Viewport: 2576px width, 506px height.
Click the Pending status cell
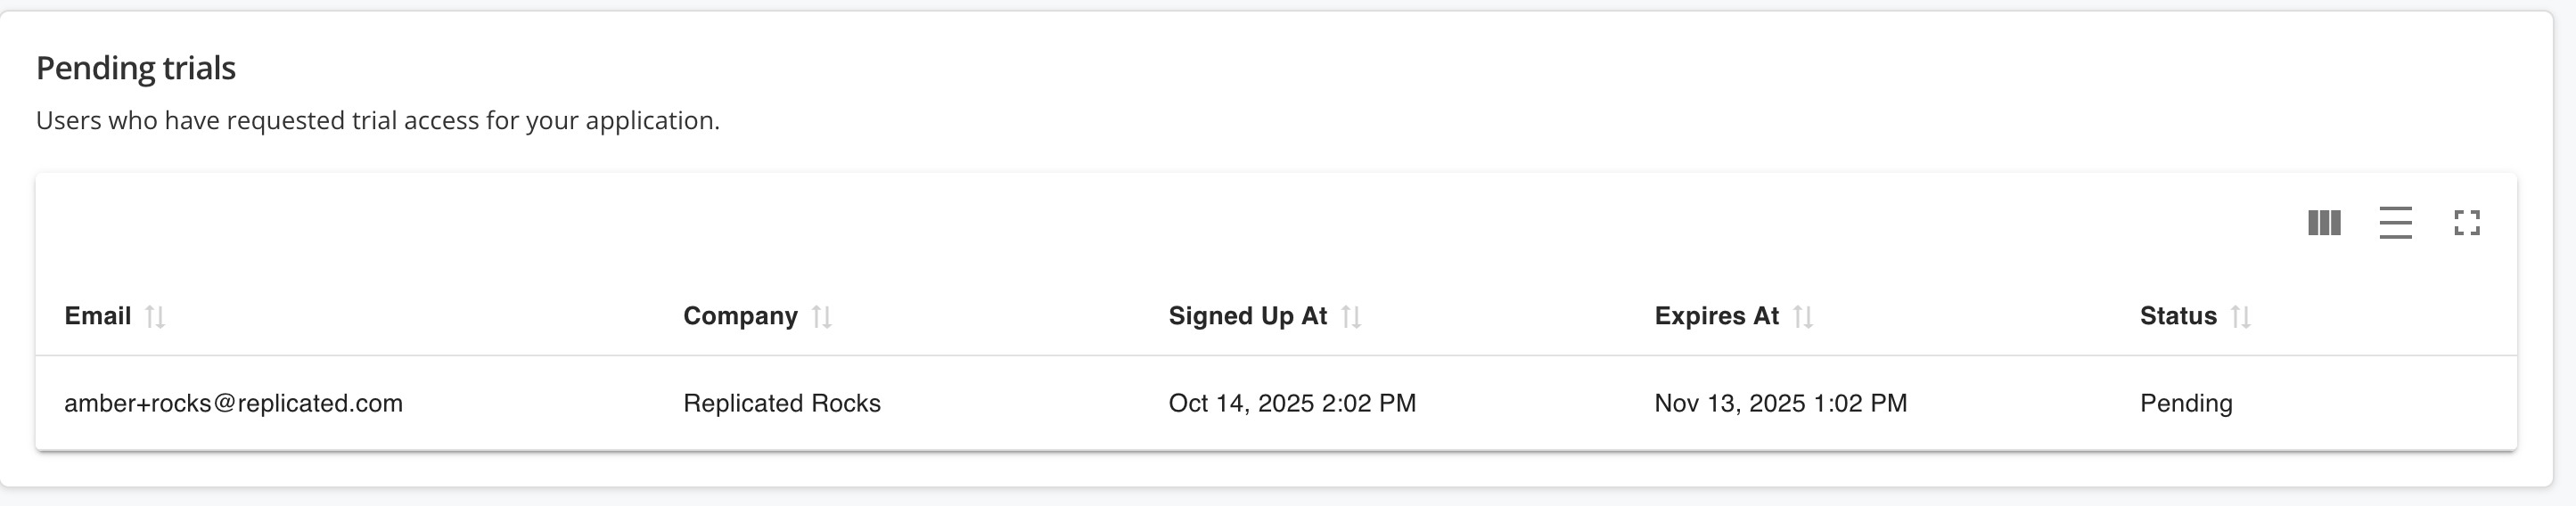point(2186,403)
